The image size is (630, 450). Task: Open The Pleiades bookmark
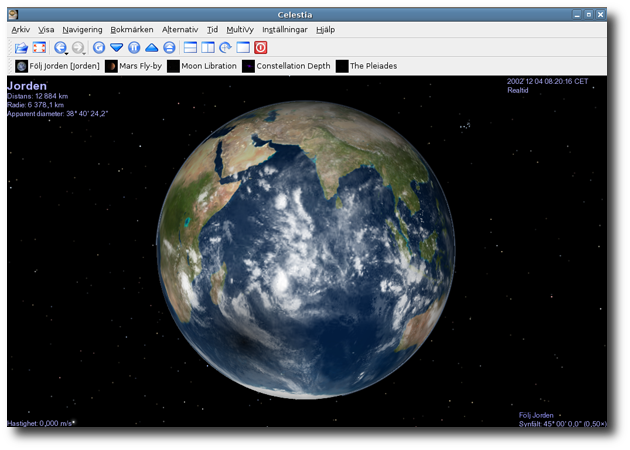pyautogui.click(x=366, y=66)
